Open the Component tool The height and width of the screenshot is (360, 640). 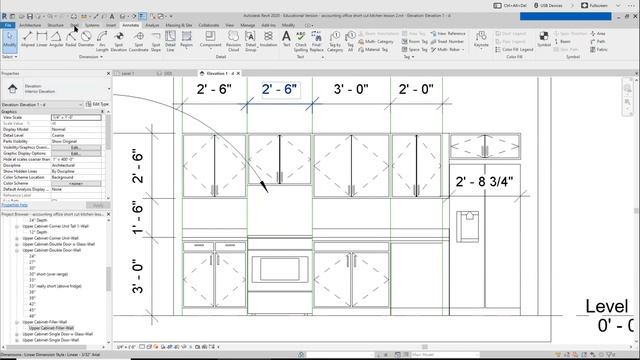[x=210, y=40]
